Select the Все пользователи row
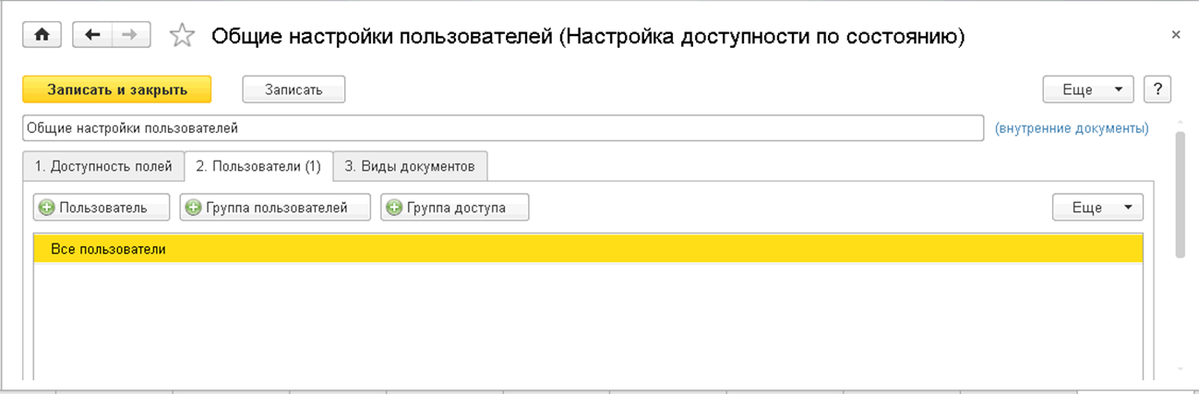Viewport: 1199px width, 394px height. pos(588,249)
